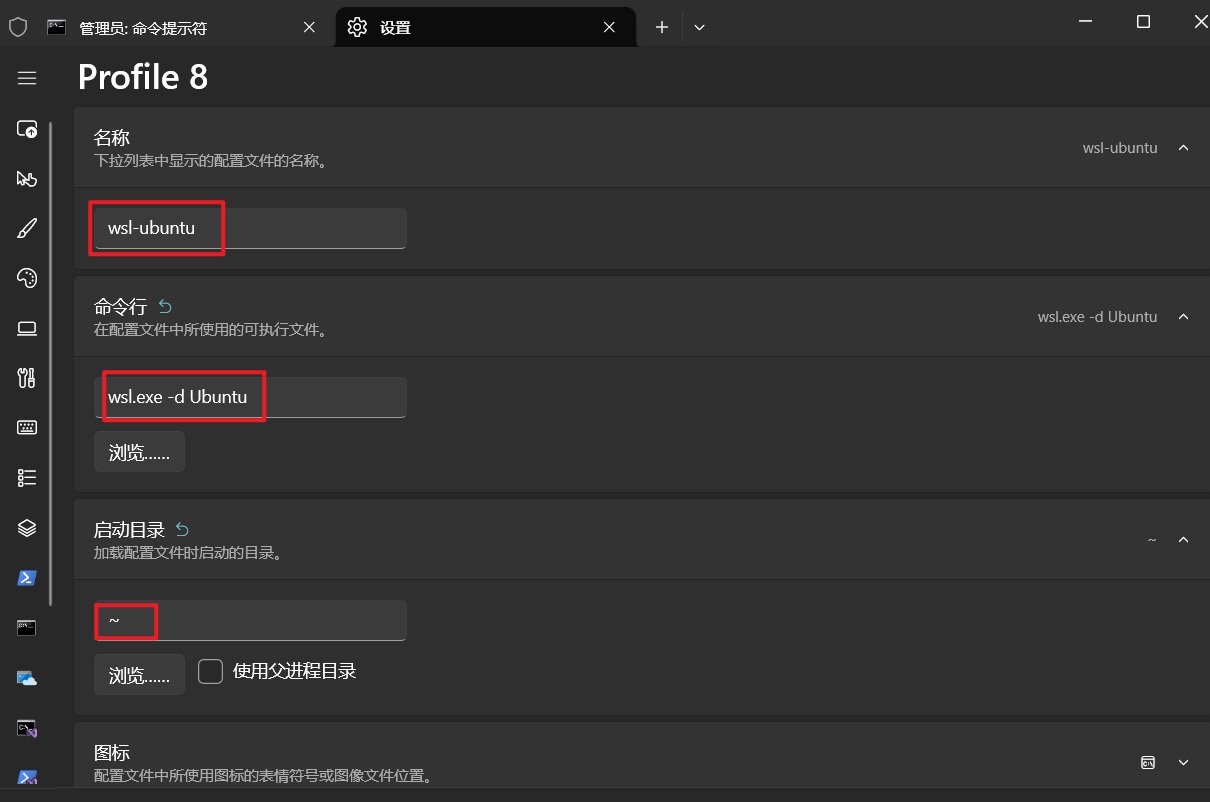Reset the 命令行 setting to default
Viewport: 1210px width, 802px height.
(165, 307)
